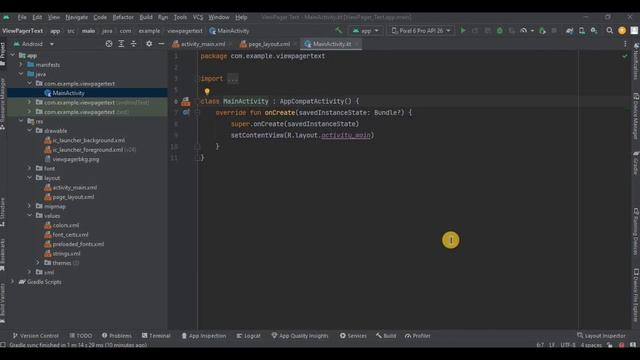Click the yellow lightbulb intention icon
The width and height of the screenshot is (640, 360).
point(207,91)
